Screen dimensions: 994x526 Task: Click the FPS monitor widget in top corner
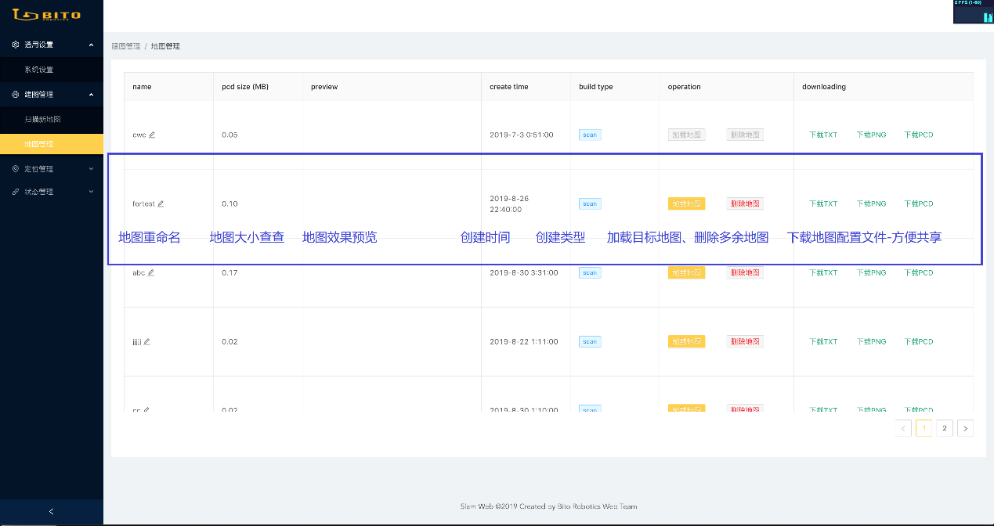[x=972, y=12]
